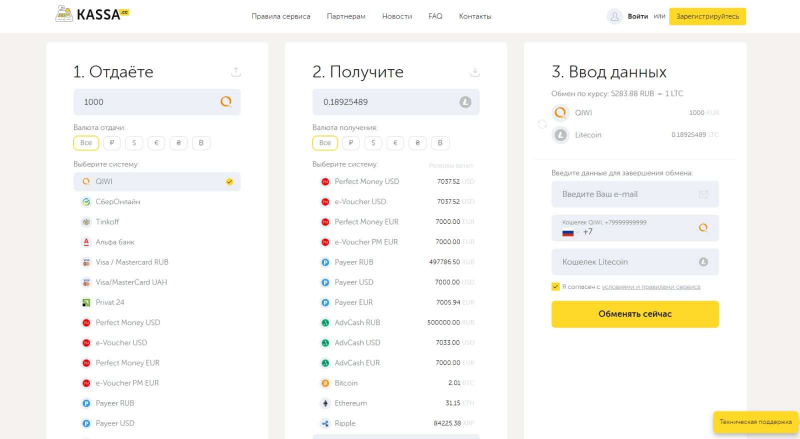Screen dimensions: 800x439
Task: Click the Litecoin icon in the receive amount field
Action: tap(465, 102)
